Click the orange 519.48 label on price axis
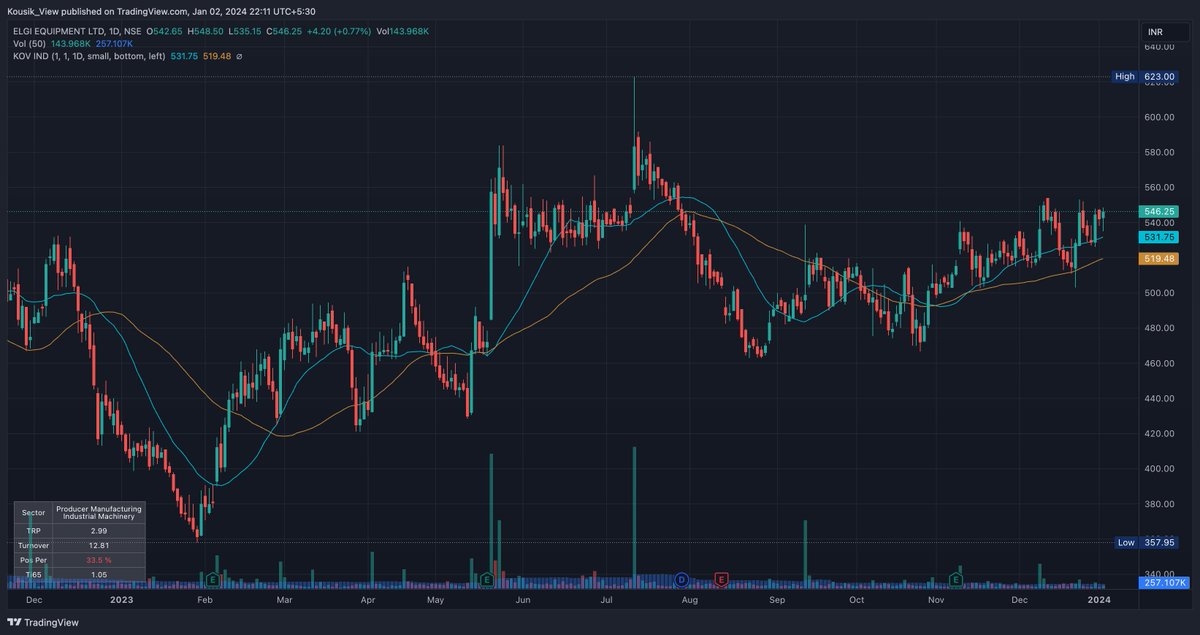 1161,258
